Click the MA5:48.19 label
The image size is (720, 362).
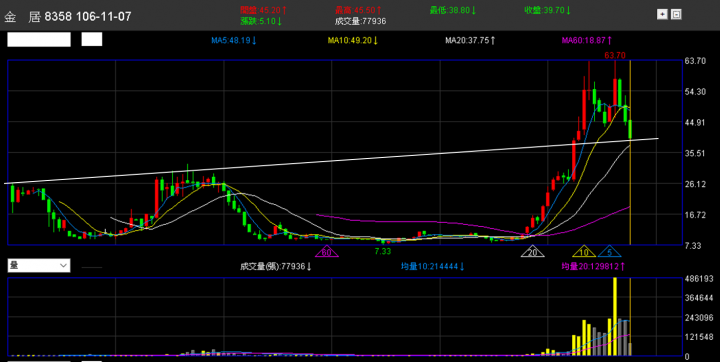[234, 40]
